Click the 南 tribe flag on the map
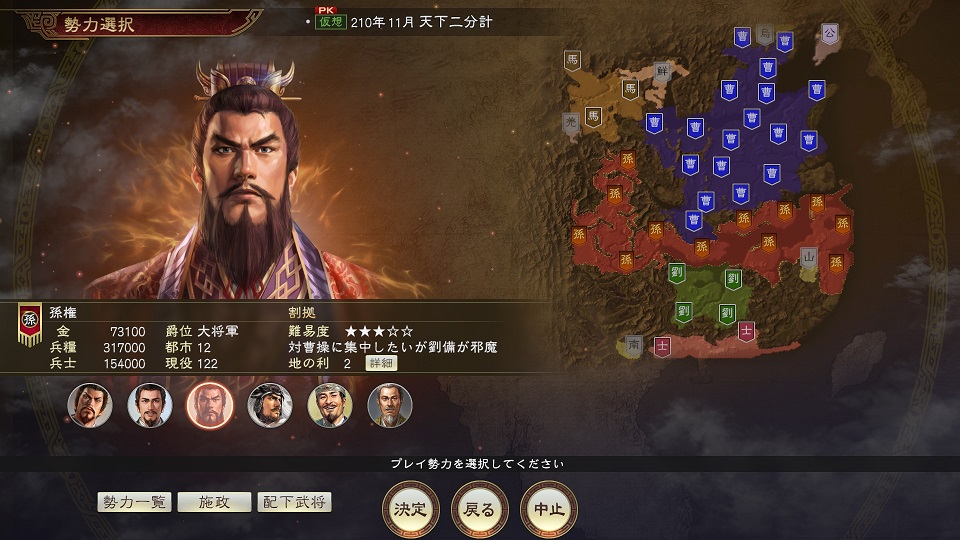Image resolution: width=960 pixels, height=540 pixels. (x=634, y=345)
